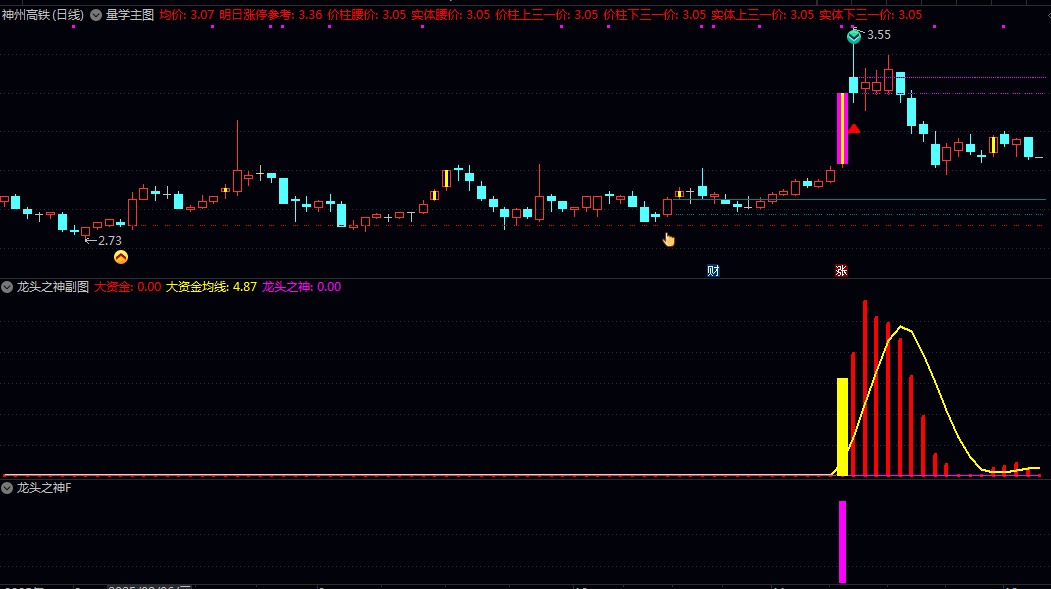Click the green checkmark marker at 3.55 high

pyautogui.click(x=853, y=37)
